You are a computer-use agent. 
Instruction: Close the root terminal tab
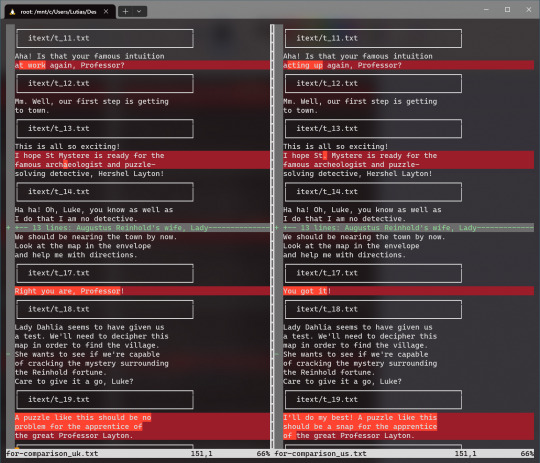tap(106, 12)
